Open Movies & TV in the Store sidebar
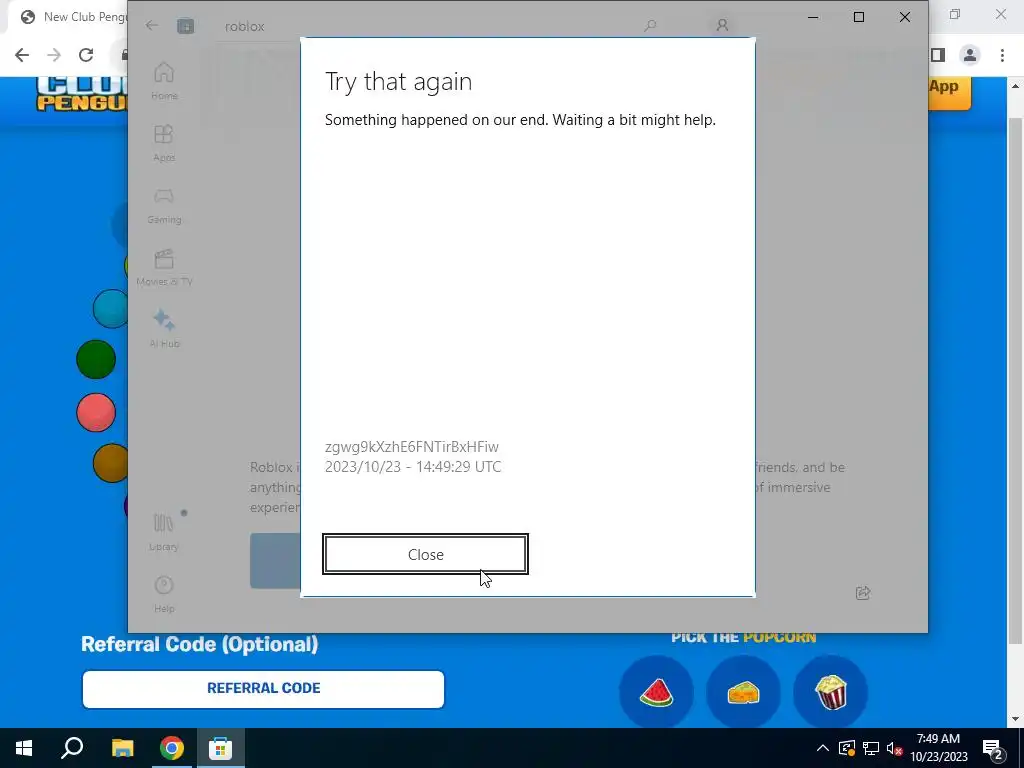The width and height of the screenshot is (1024, 768). [164, 267]
